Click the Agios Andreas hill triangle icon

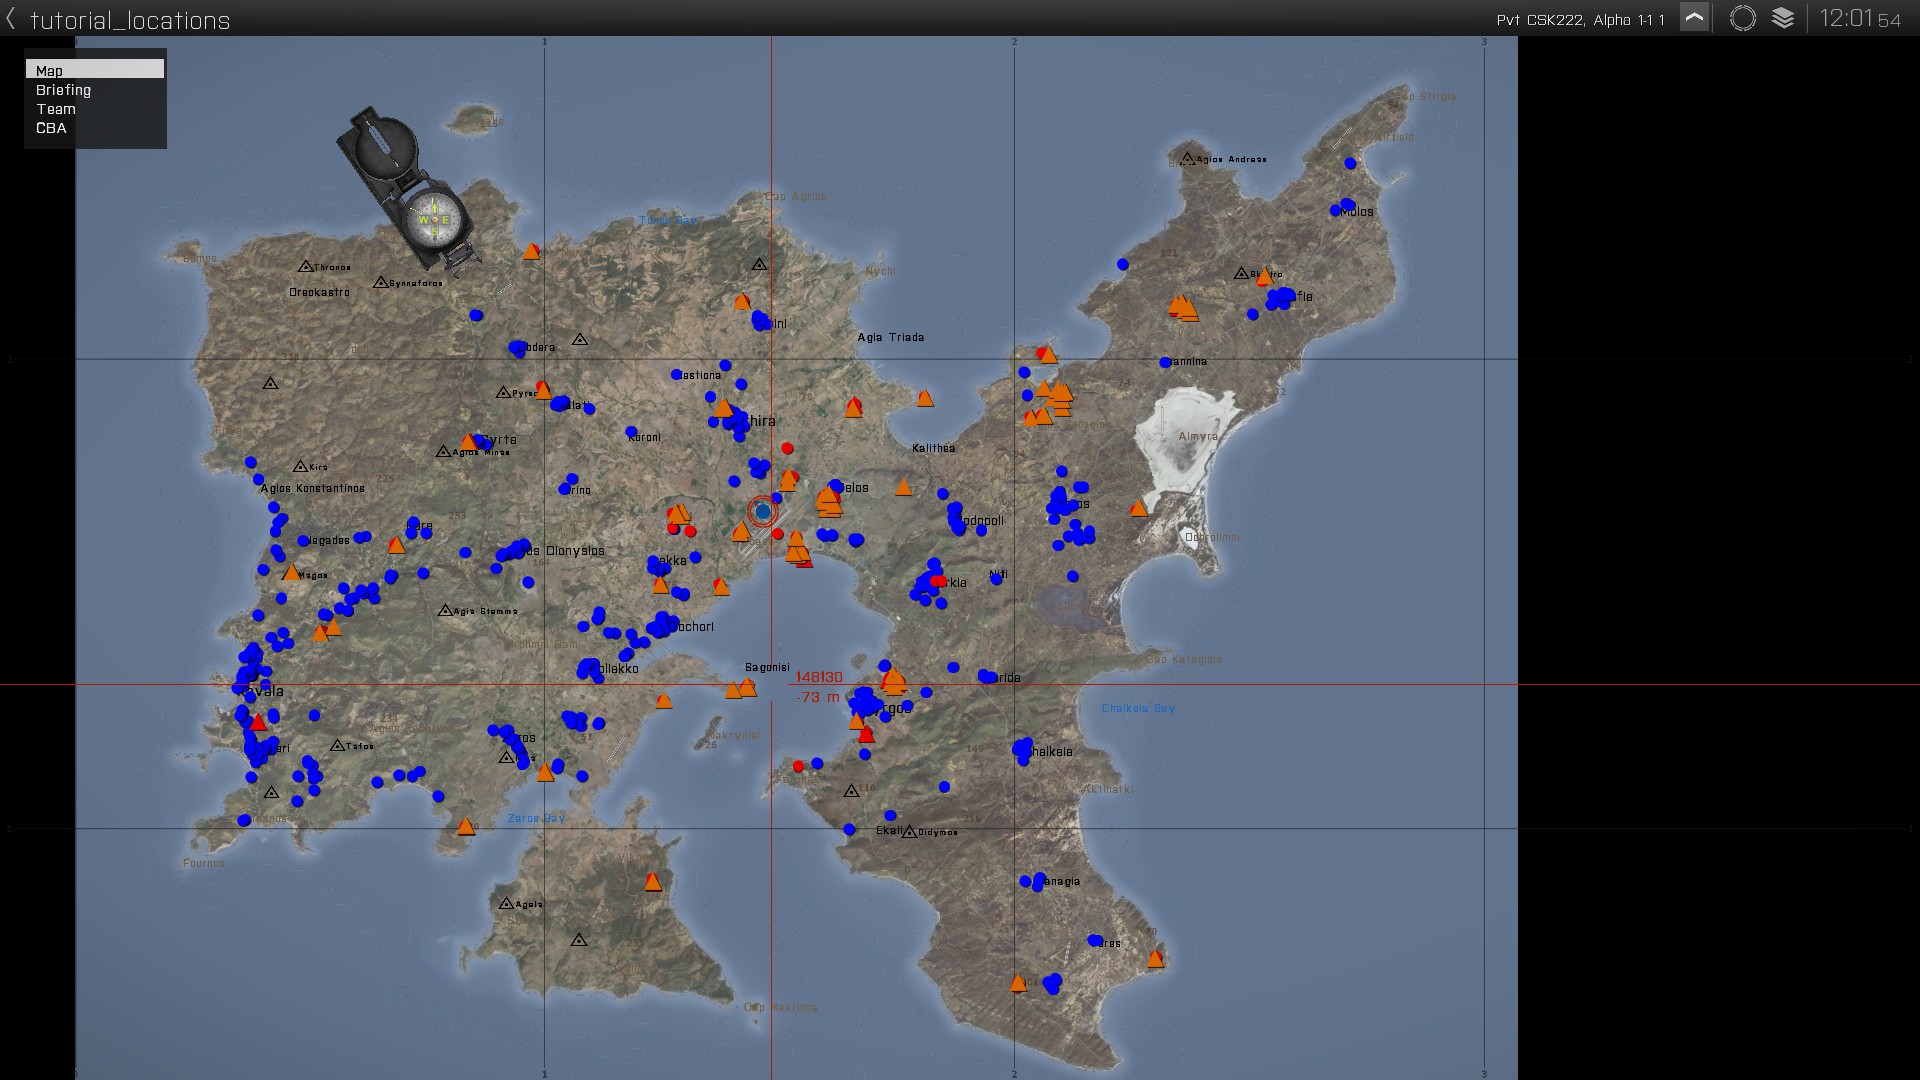pos(1187,158)
